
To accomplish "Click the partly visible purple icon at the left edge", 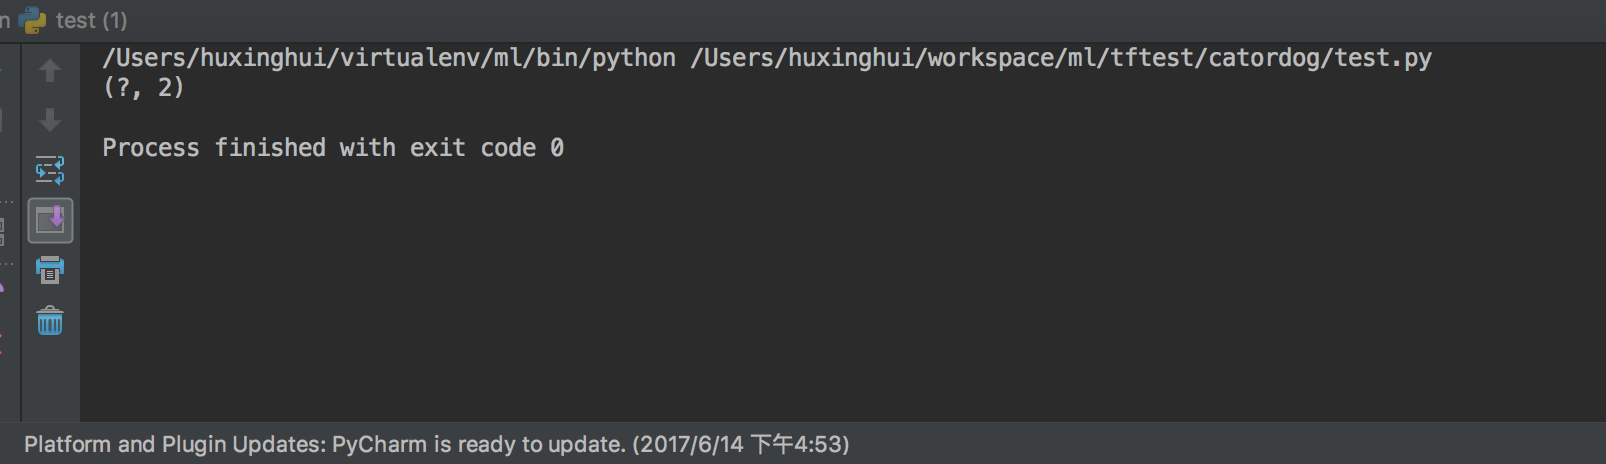I will [x=2, y=288].
